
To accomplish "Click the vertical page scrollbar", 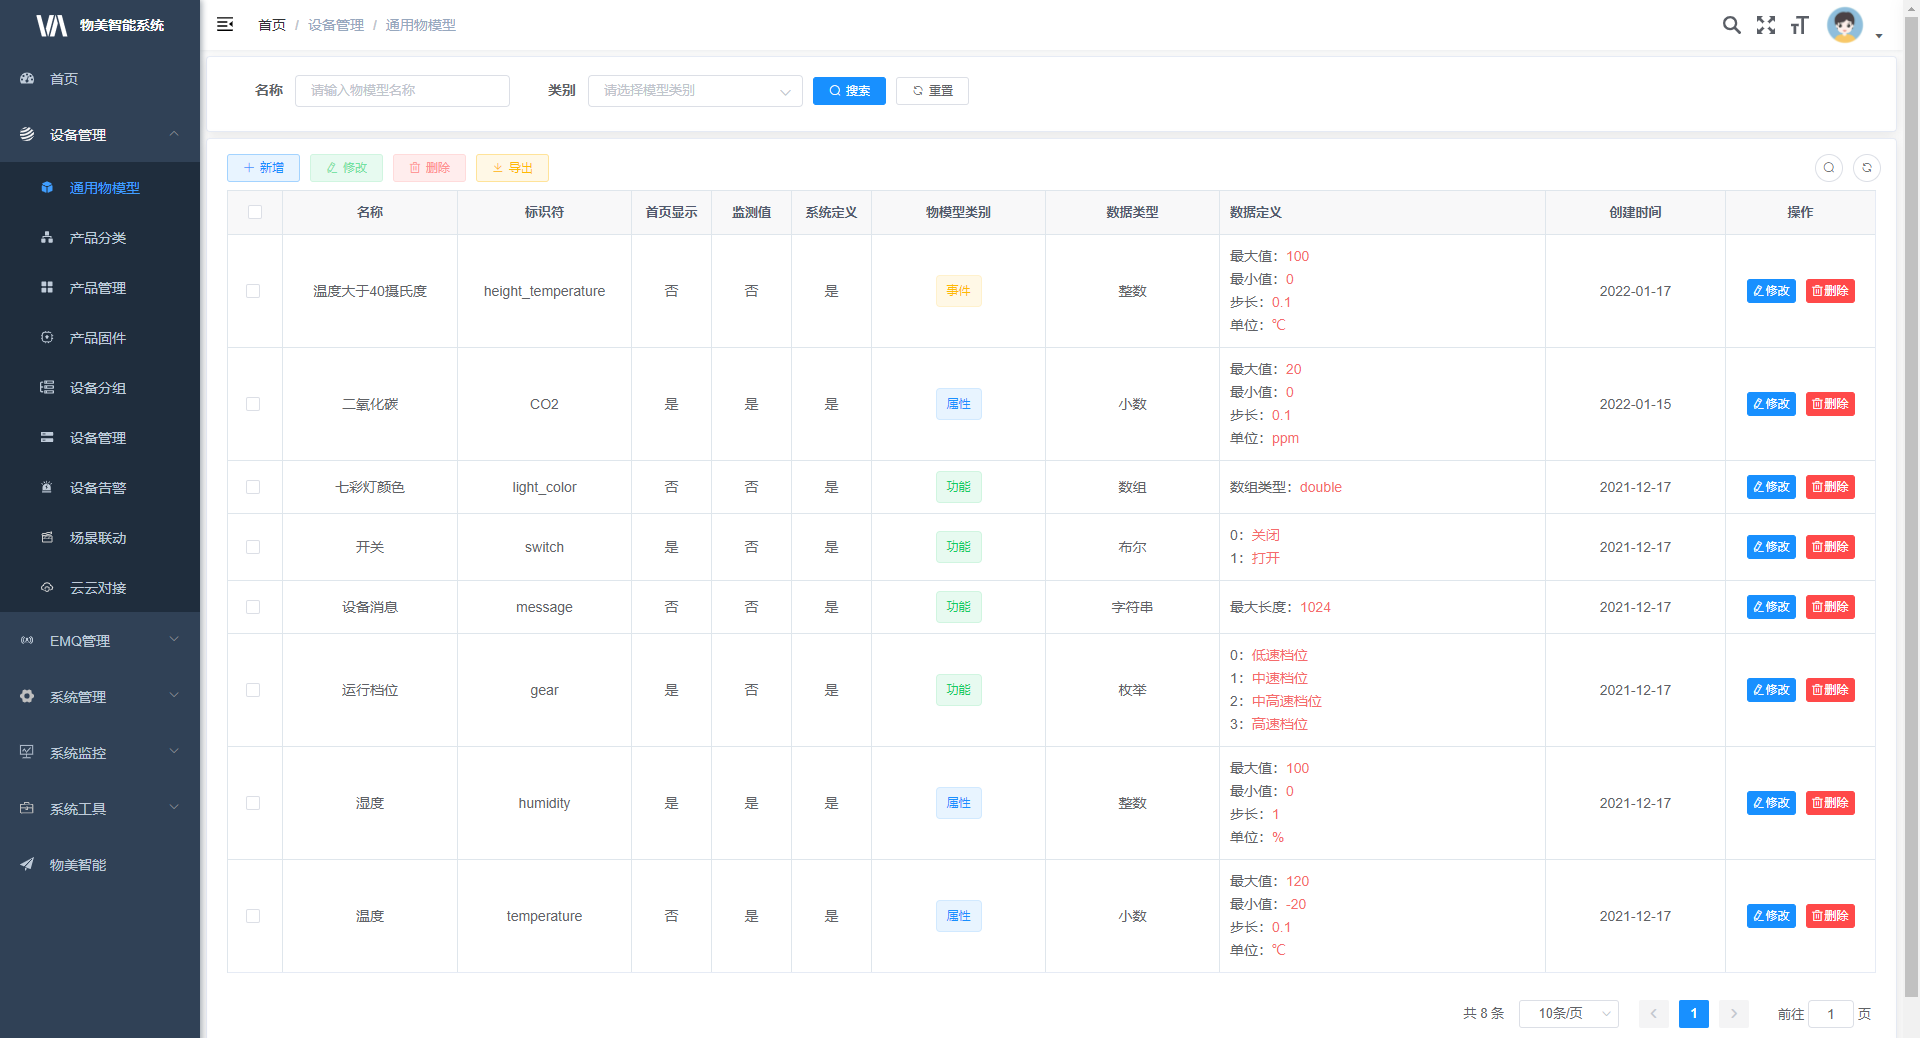I will pyautogui.click(x=1911, y=500).
